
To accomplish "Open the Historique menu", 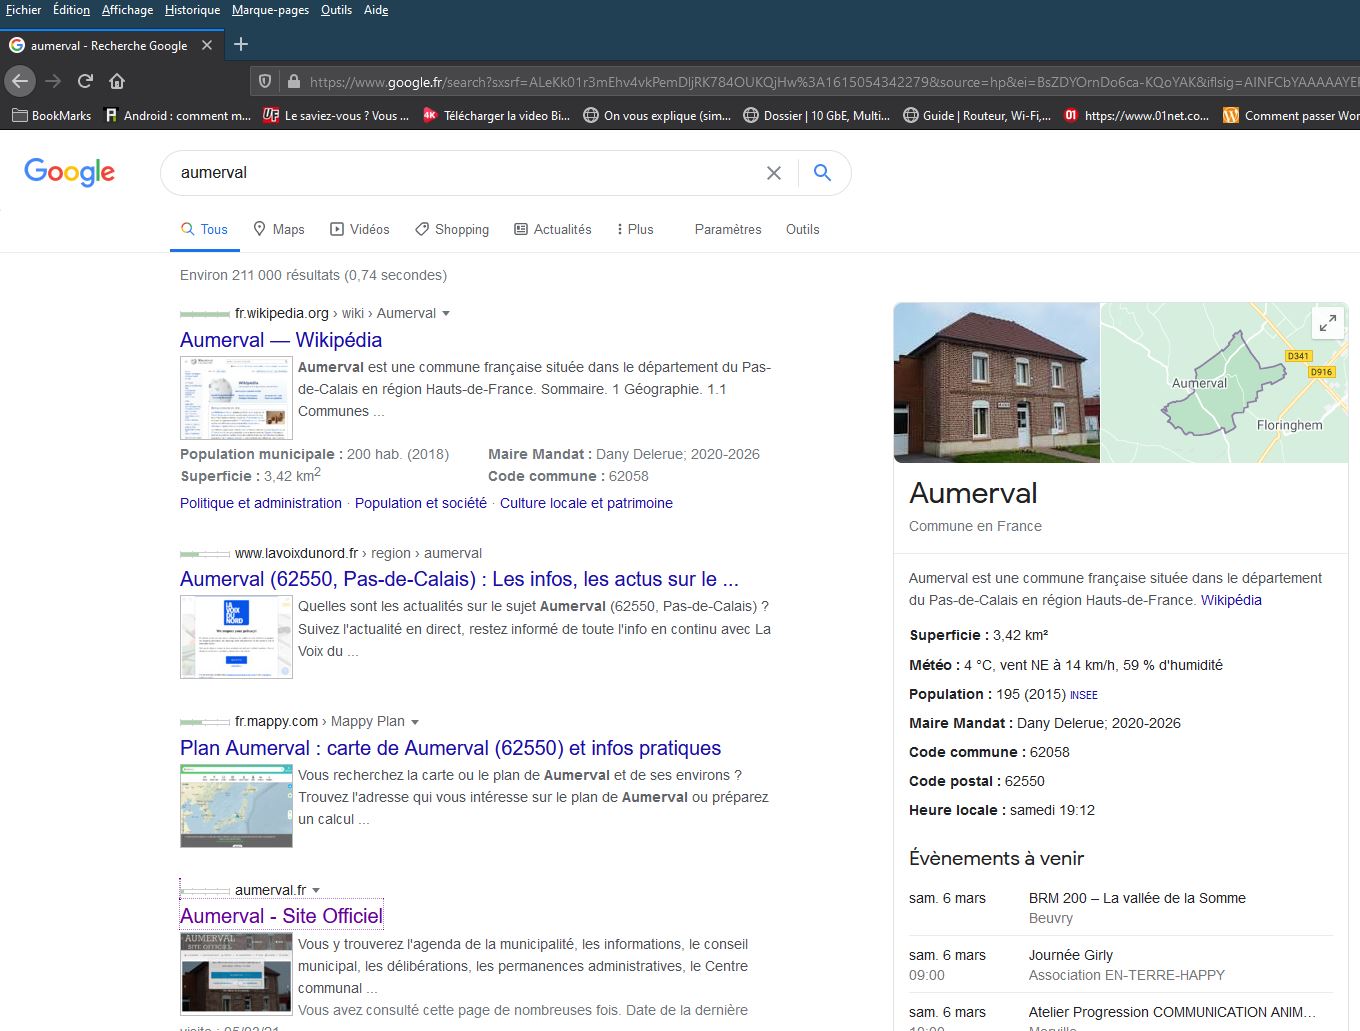I will (x=193, y=10).
